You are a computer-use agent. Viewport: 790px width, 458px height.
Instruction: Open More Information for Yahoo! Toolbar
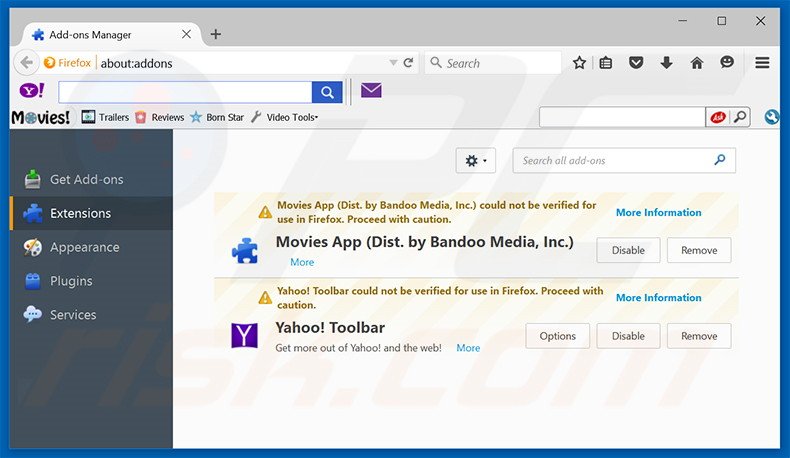click(659, 297)
